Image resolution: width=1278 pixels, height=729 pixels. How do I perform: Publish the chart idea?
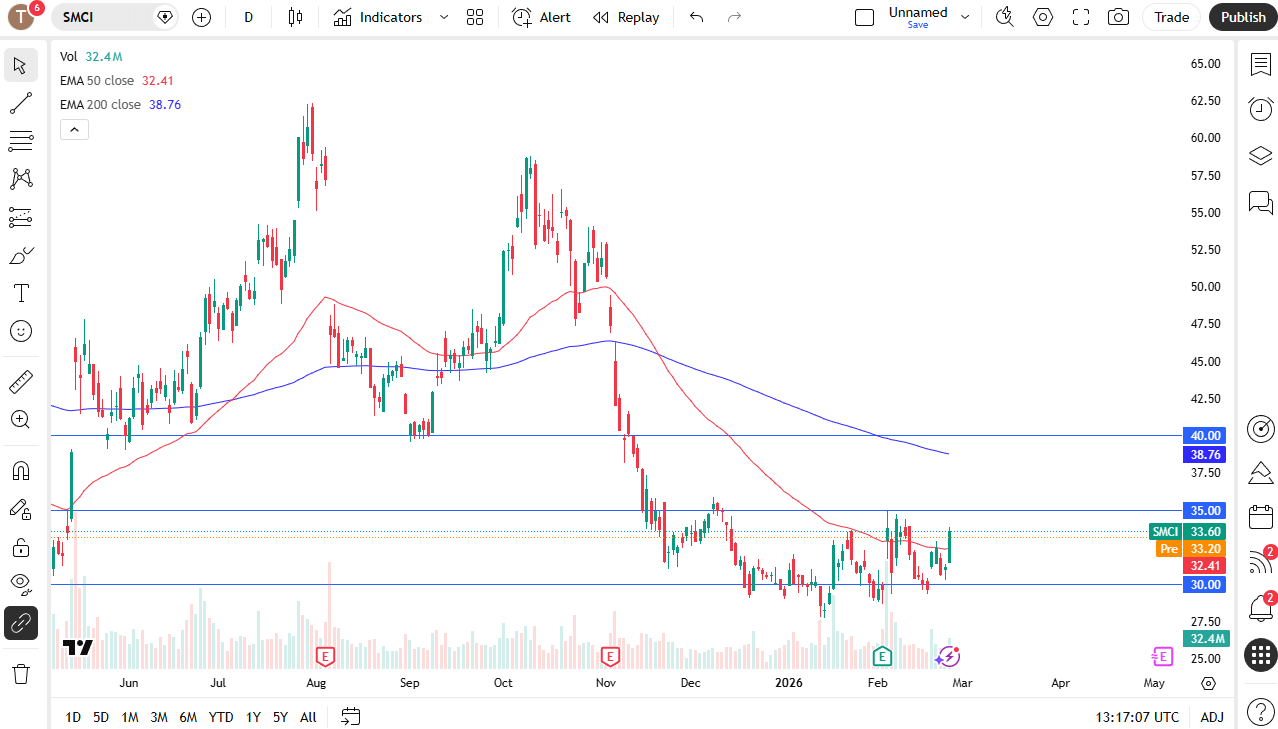pos(1243,17)
